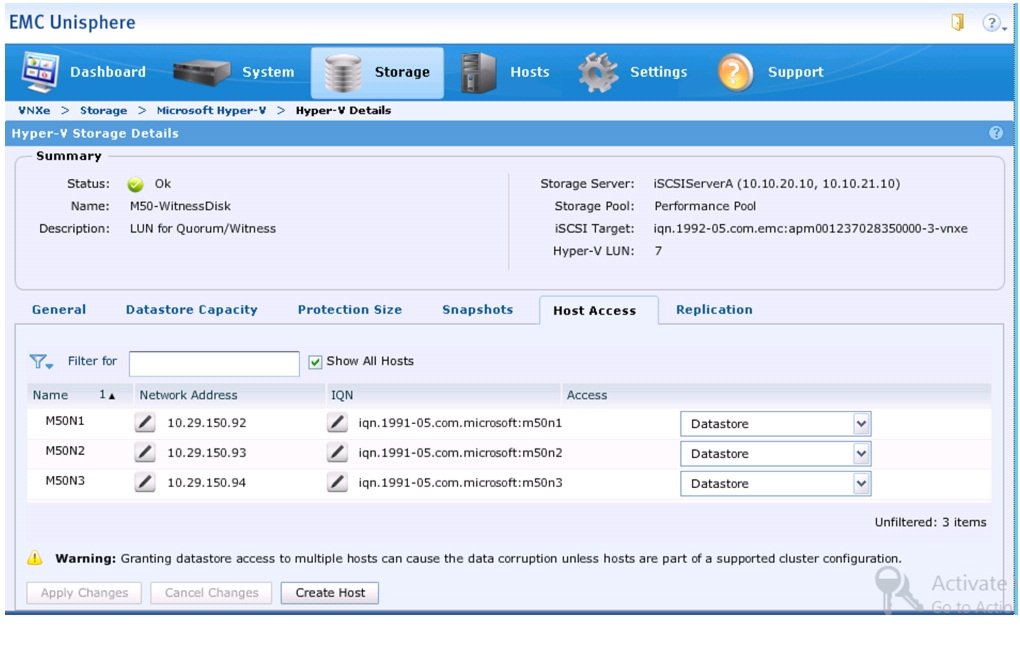Screen dimensions: 1020x648
Task: Click the logout door icon in header
Action: coord(958,22)
